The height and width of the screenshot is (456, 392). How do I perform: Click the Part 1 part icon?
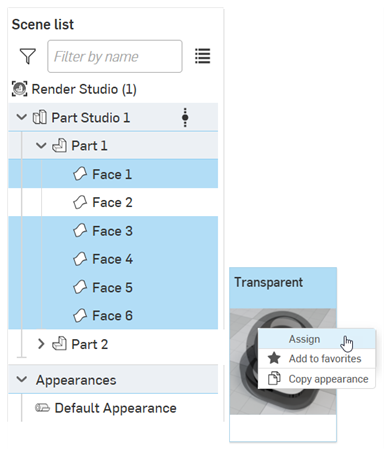(x=59, y=146)
